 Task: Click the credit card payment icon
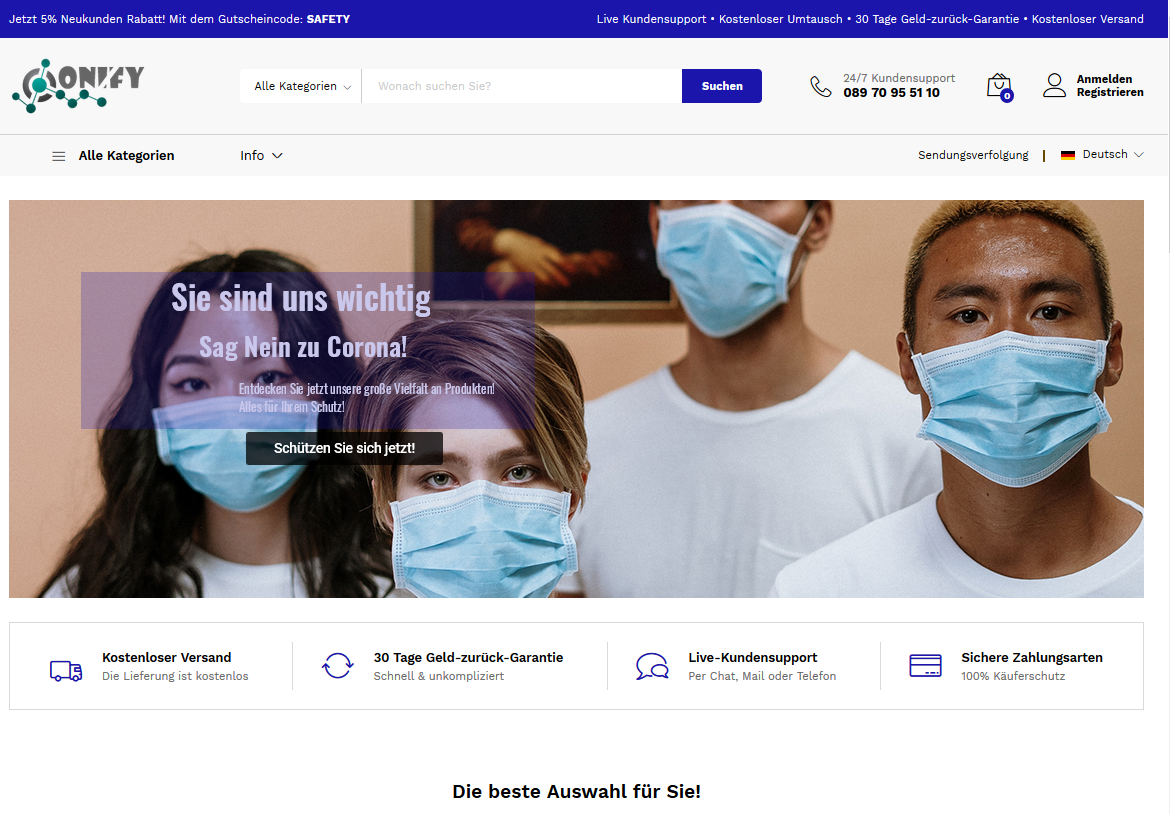click(925, 665)
